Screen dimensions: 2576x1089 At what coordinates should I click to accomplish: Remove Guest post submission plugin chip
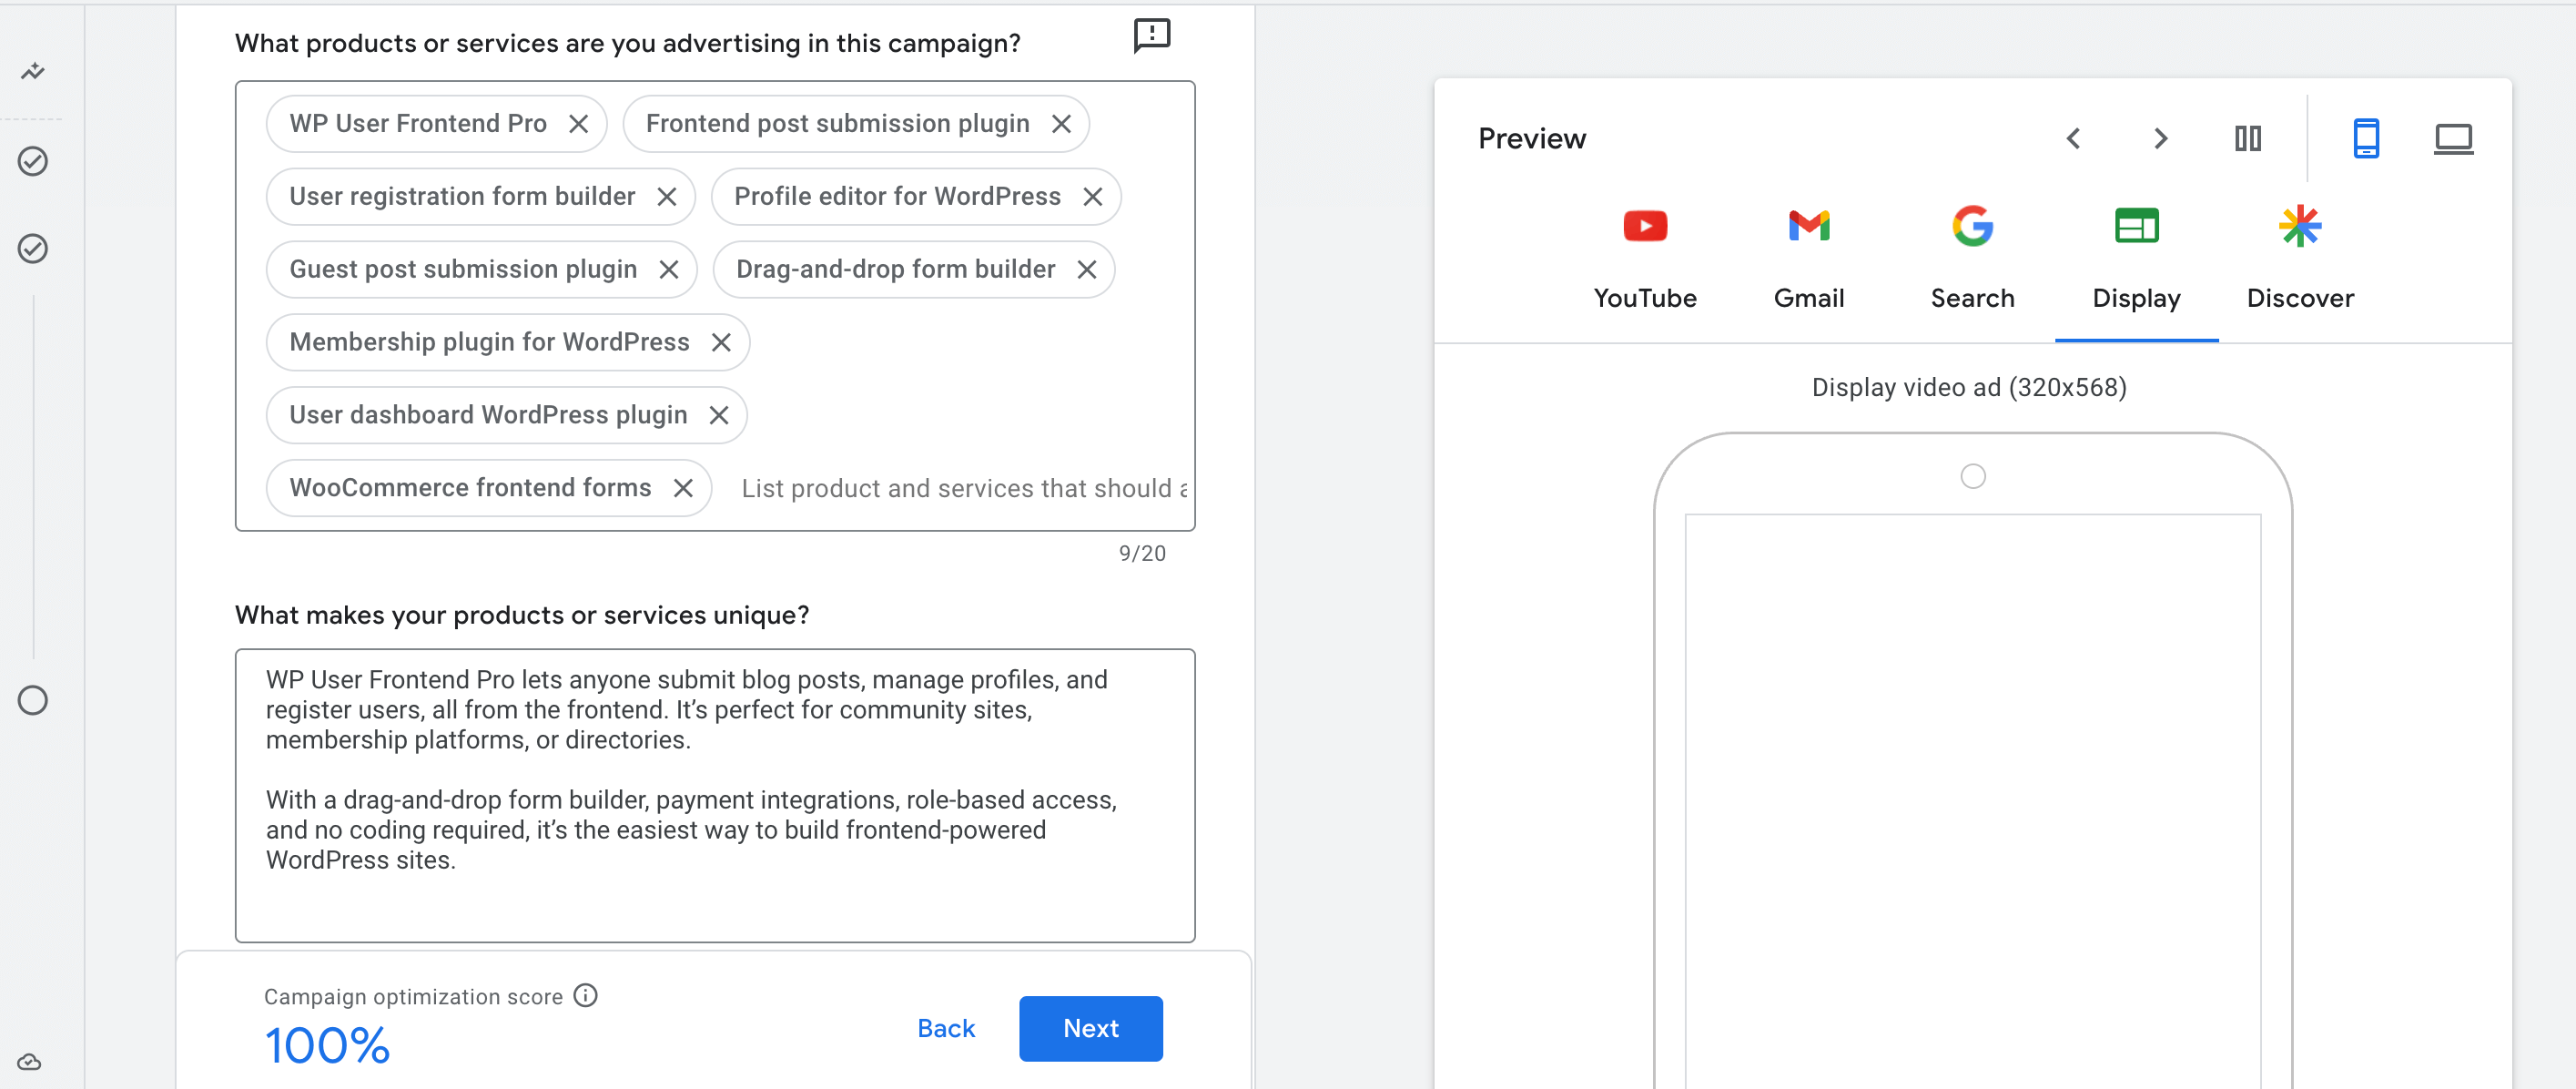tap(669, 270)
